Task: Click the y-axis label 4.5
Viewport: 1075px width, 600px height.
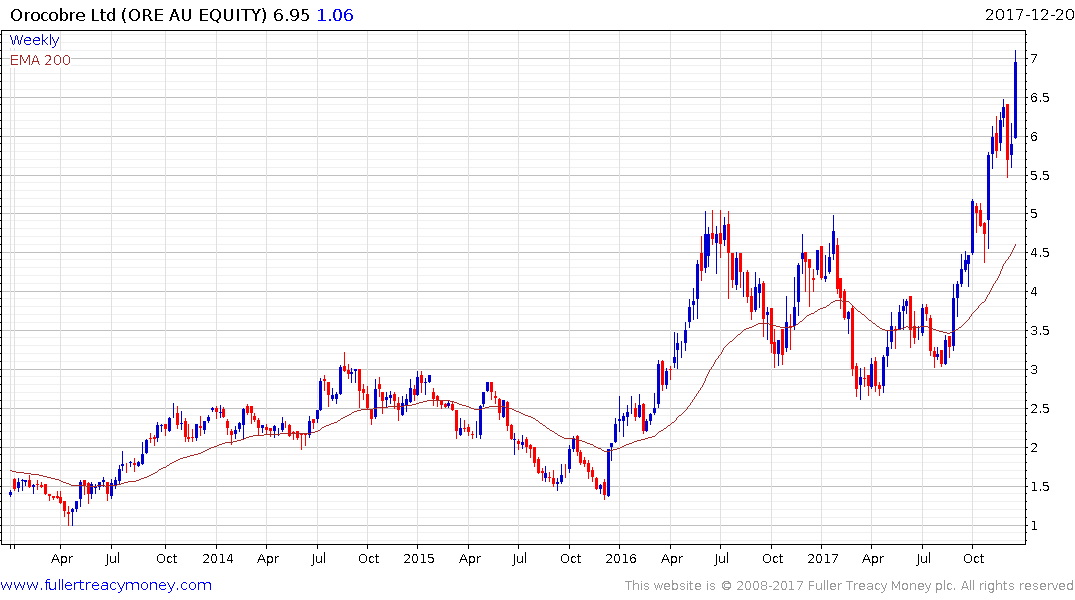Action: 1040,253
